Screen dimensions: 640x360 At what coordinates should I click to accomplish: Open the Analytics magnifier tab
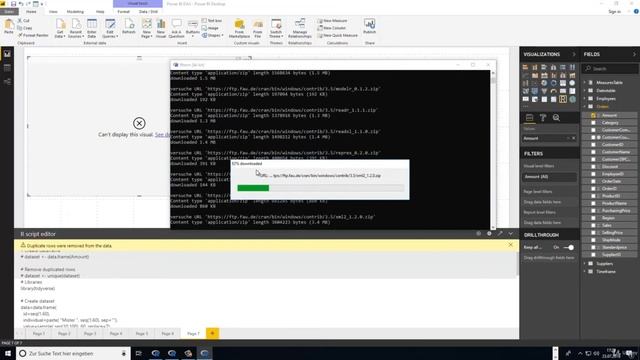tap(556, 118)
